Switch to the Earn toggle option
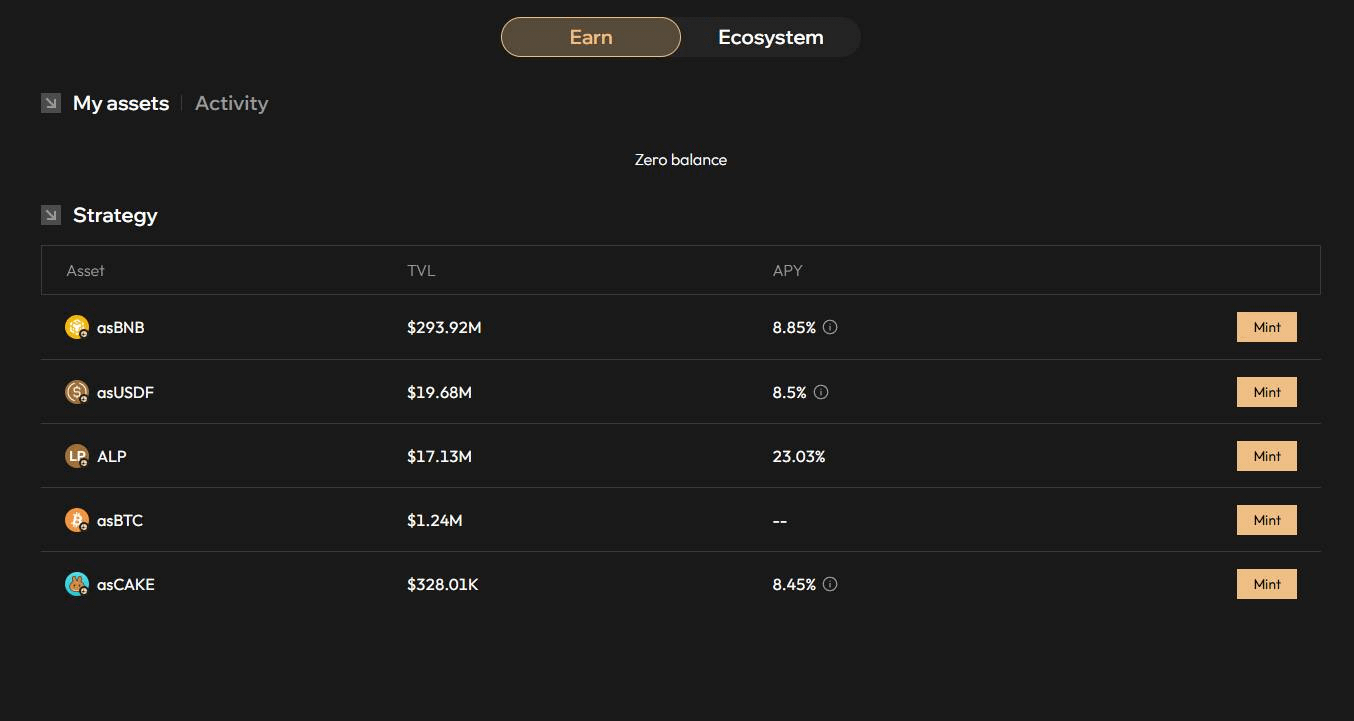Viewport: 1354px width, 721px height. [591, 37]
